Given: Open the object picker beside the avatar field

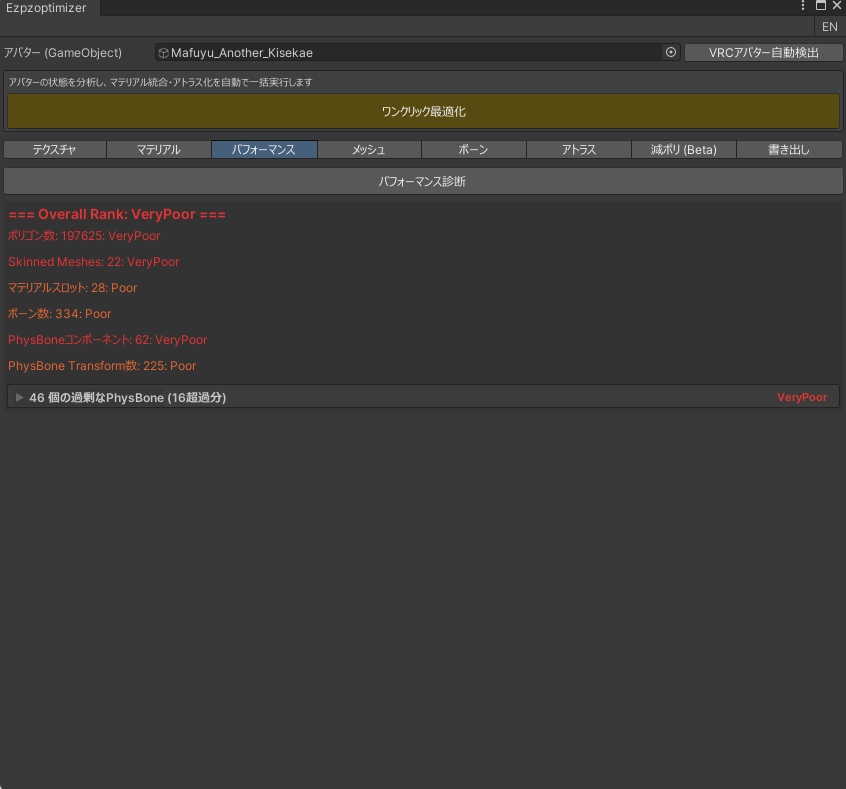Looking at the screenshot, I should click(x=669, y=52).
